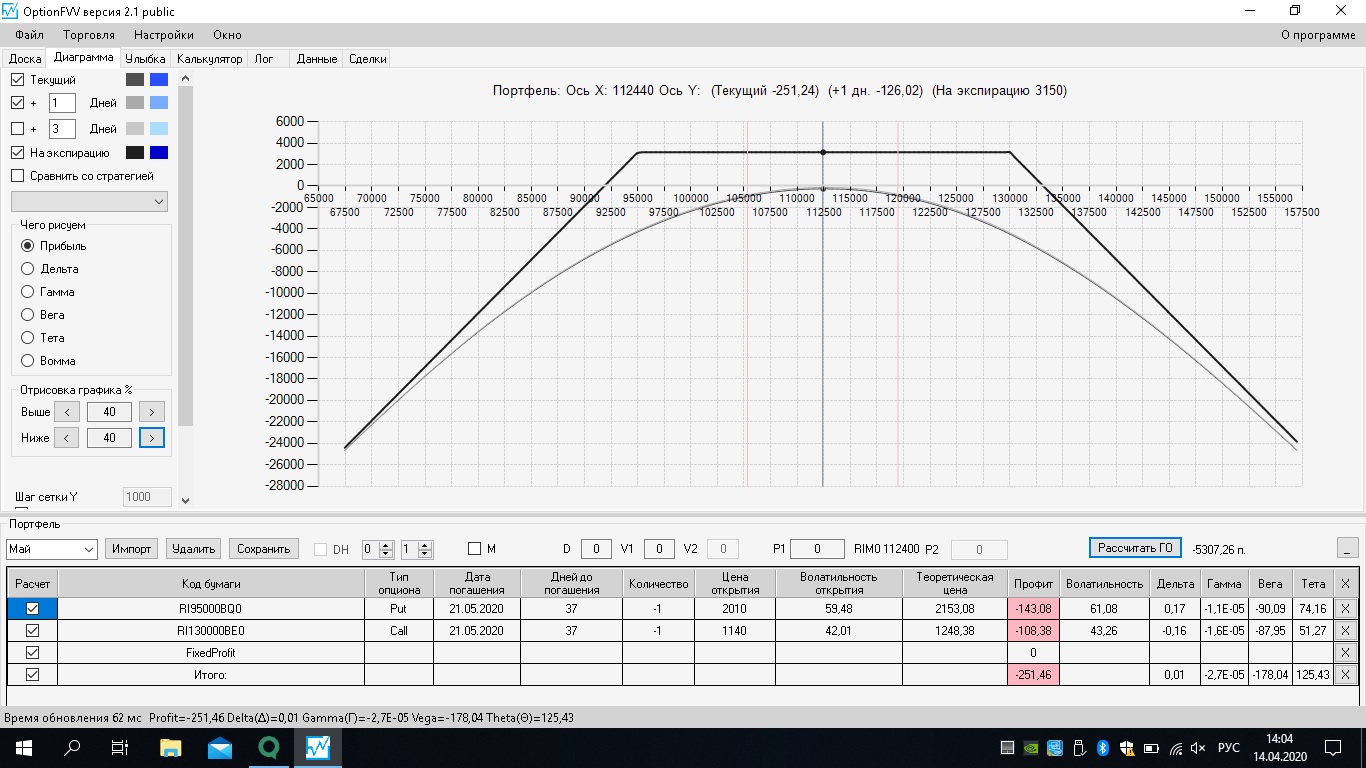
Task: Pick the dark blue На экспирацию swatch
Action: click(x=158, y=153)
